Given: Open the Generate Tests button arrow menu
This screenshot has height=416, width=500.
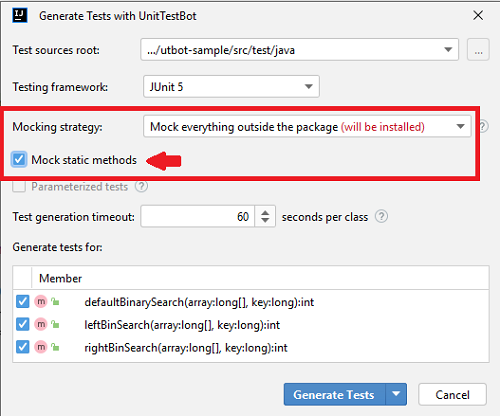Looking at the screenshot, I should (x=396, y=394).
